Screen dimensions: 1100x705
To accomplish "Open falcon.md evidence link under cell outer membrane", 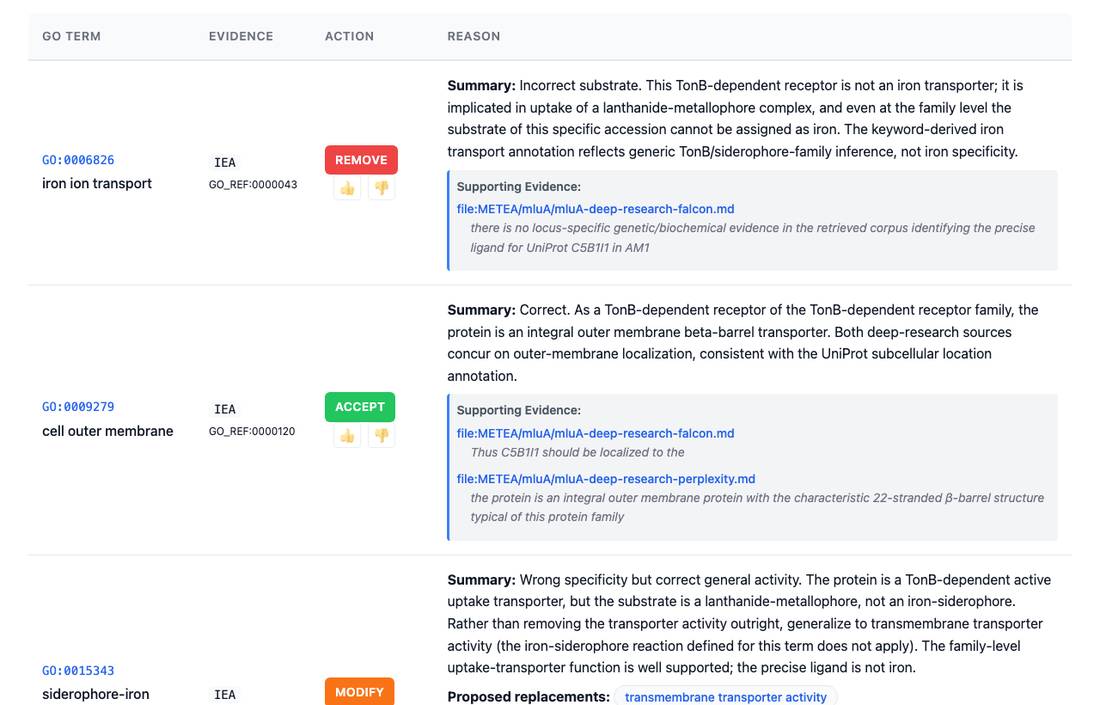I will pos(596,434).
